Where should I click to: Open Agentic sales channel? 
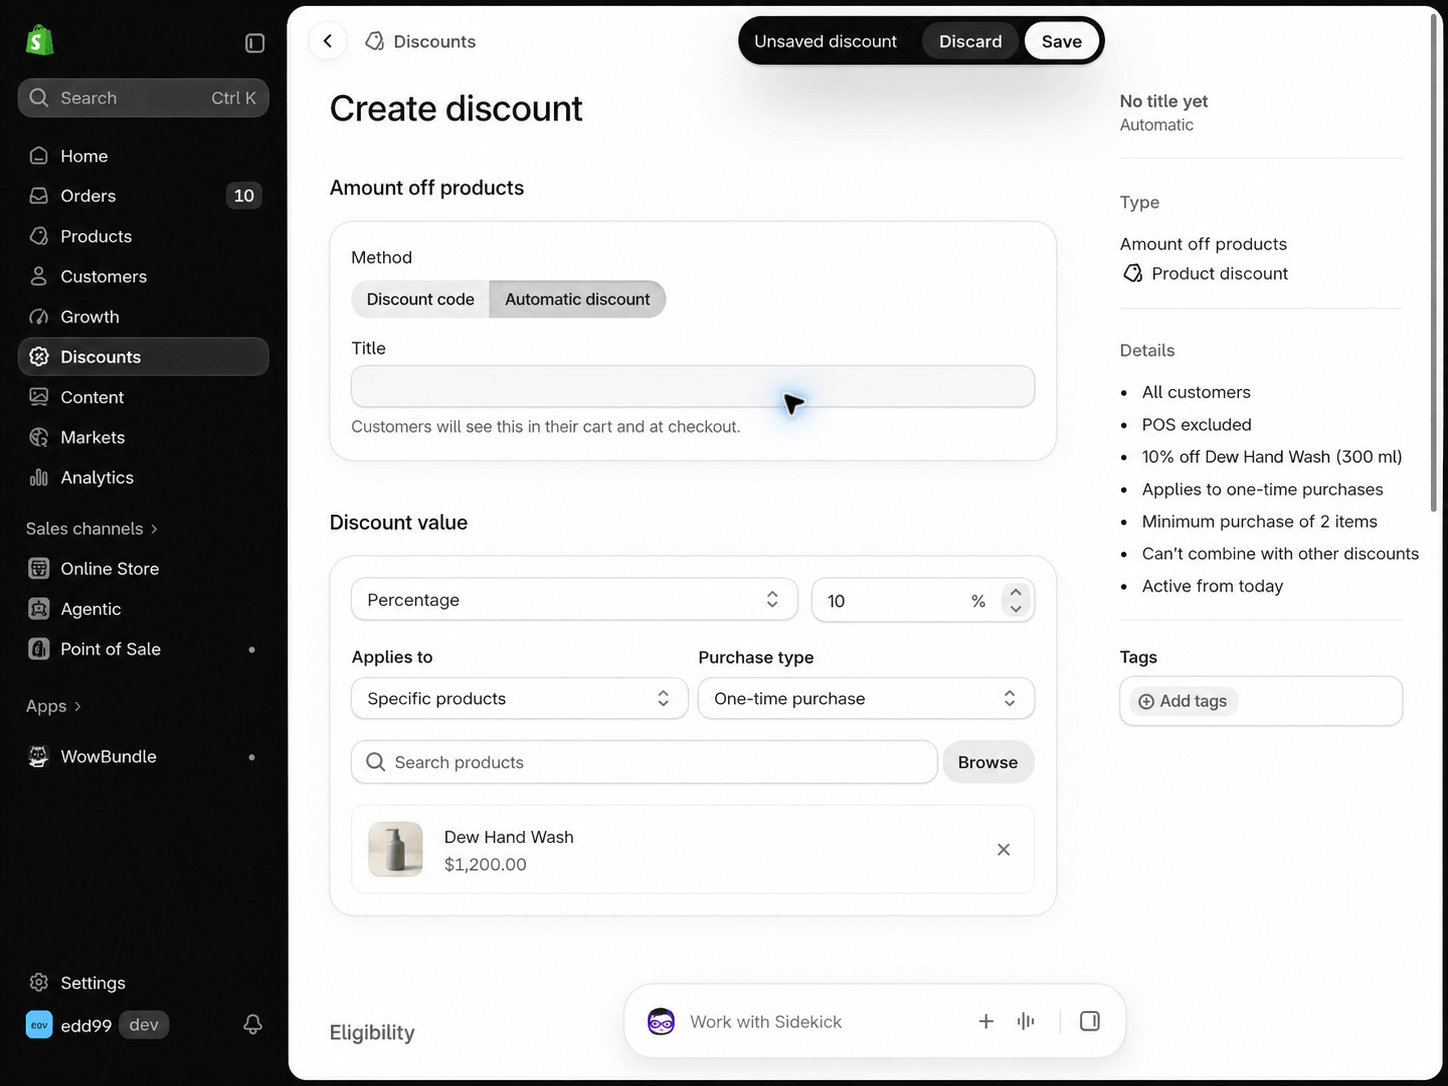point(143,609)
